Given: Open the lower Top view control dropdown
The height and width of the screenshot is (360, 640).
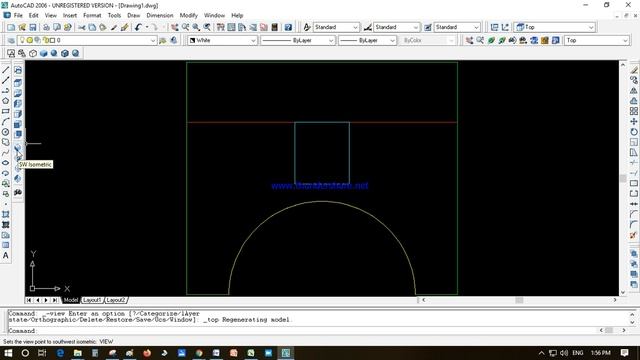Looking at the screenshot, I should [625, 40].
